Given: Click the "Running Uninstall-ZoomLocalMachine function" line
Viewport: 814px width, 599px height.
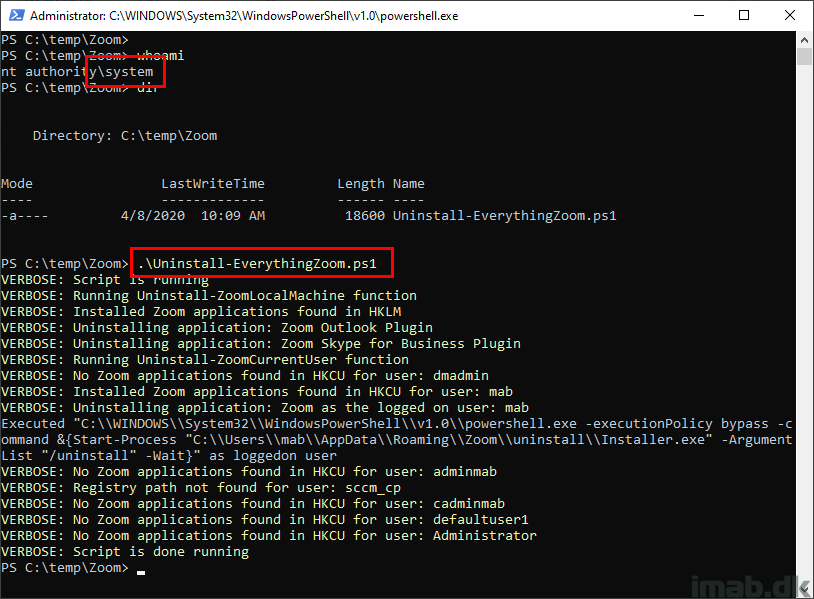Looking at the screenshot, I should click(x=209, y=296).
